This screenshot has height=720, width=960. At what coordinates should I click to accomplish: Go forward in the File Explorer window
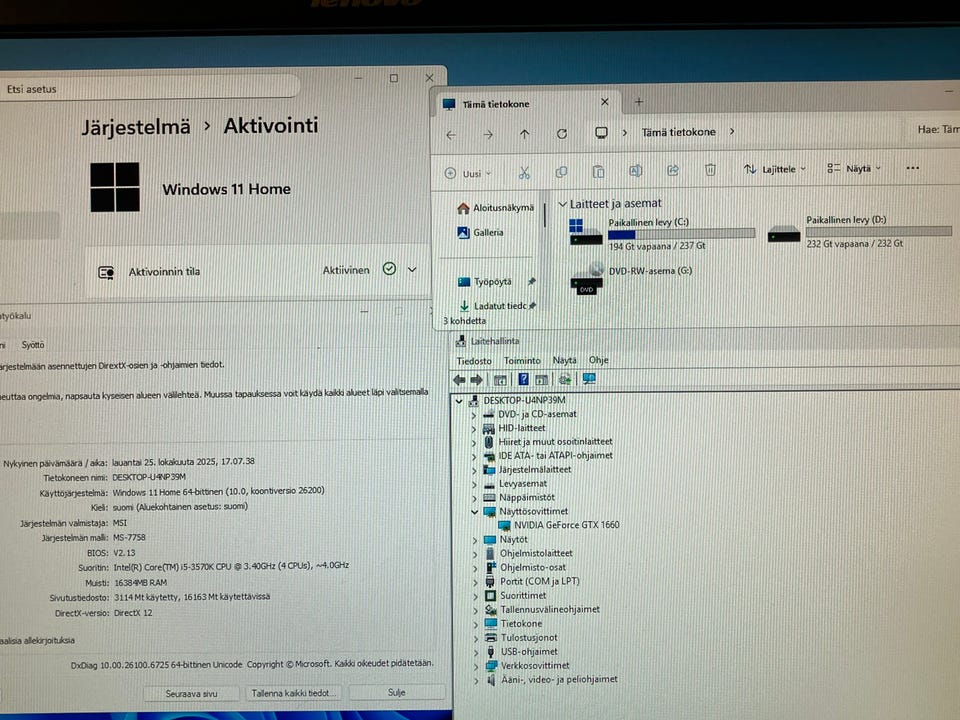[488, 135]
